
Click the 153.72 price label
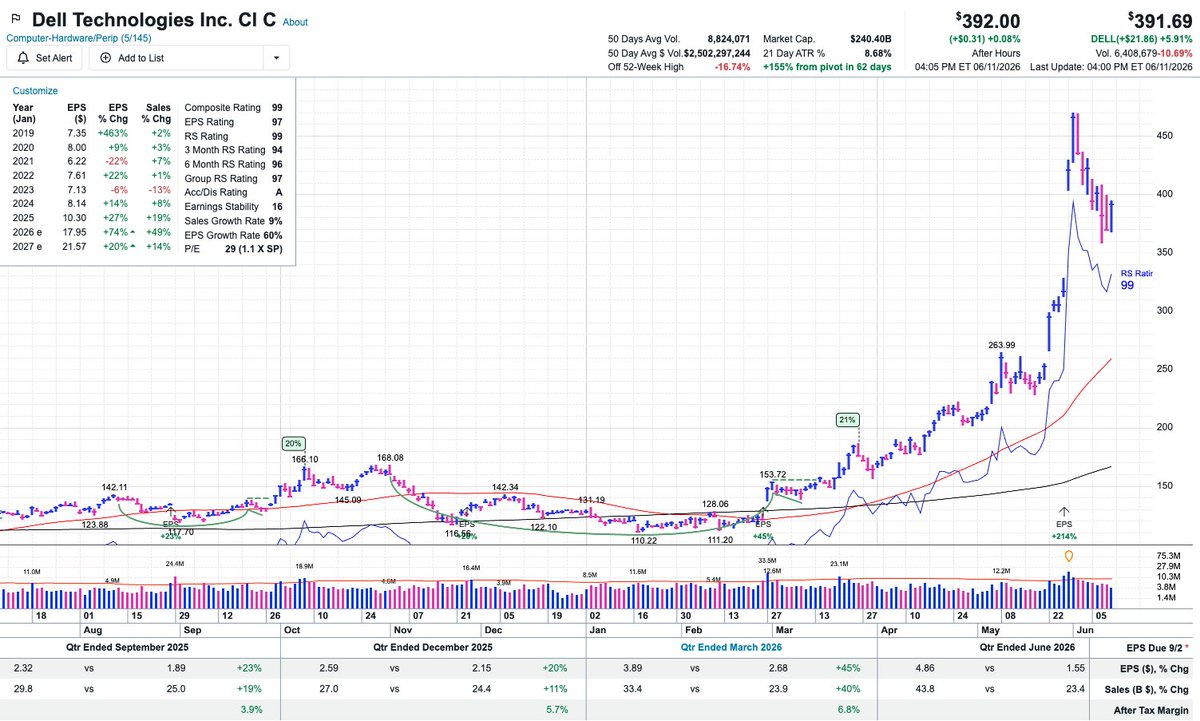[774, 474]
